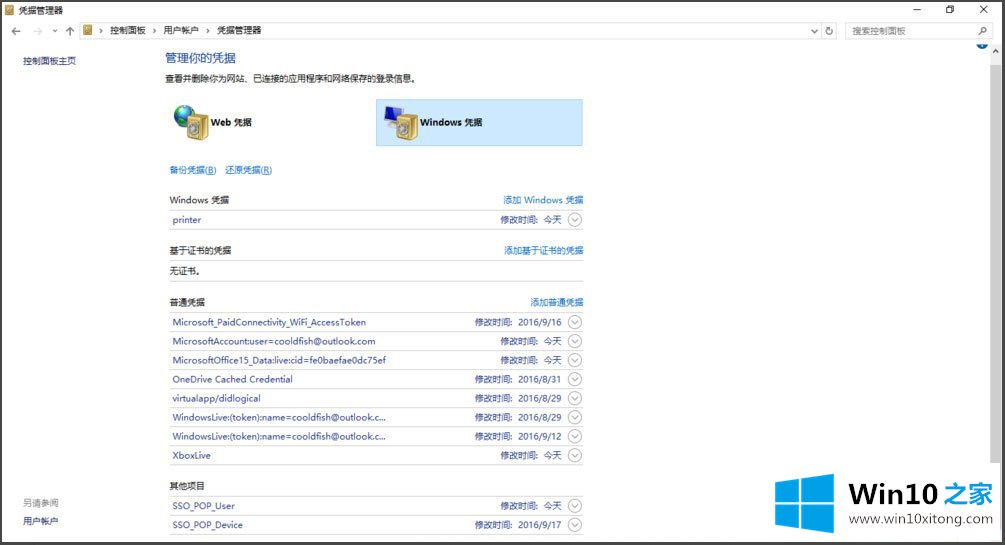Expand WindowsLive token chevron dated 2016/8/29

575,417
